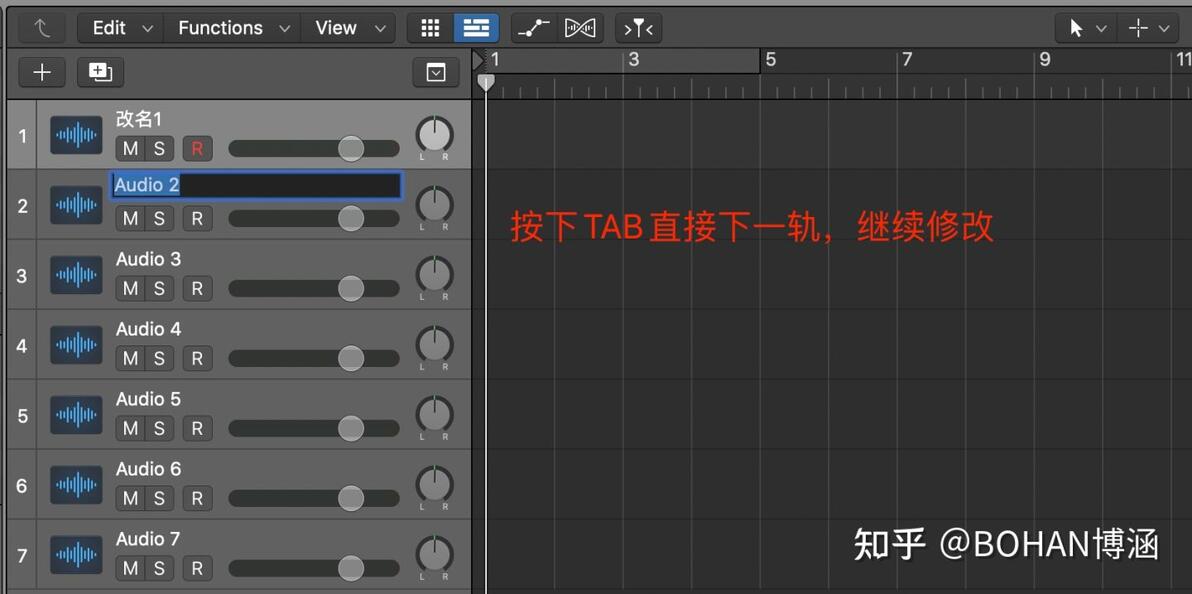
Task: Record-enable the Audio 6 track
Action: (198, 498)
